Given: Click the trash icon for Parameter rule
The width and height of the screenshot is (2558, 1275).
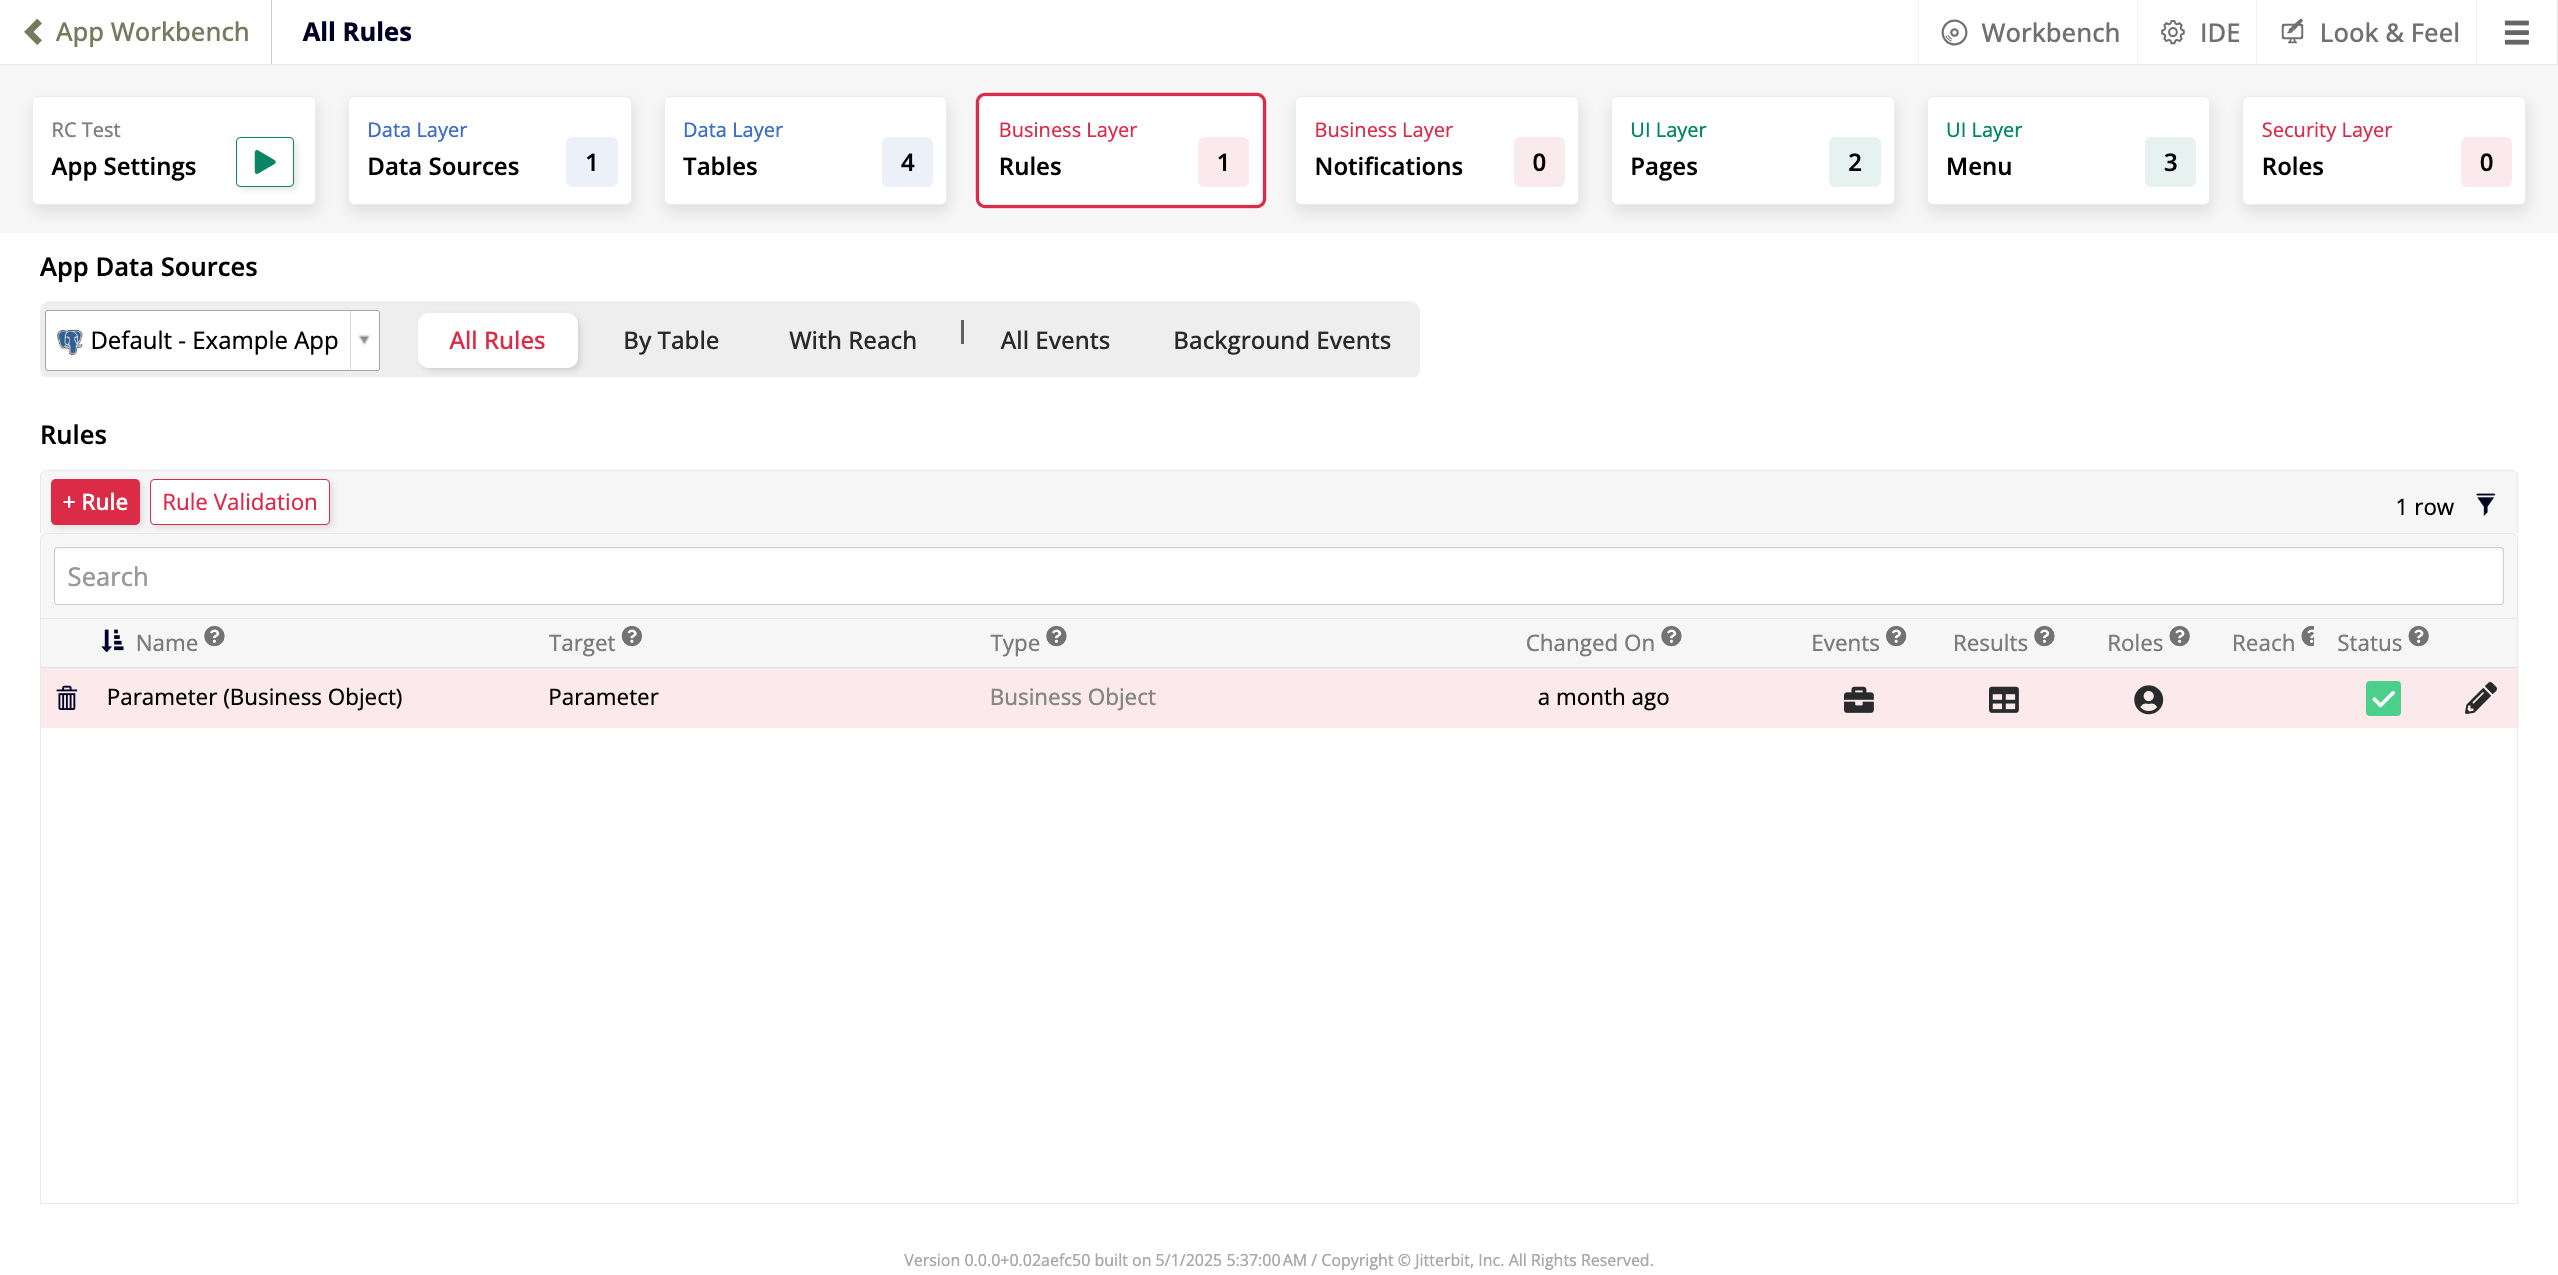Looking at the screenshot, I should [x=67, y=698].
